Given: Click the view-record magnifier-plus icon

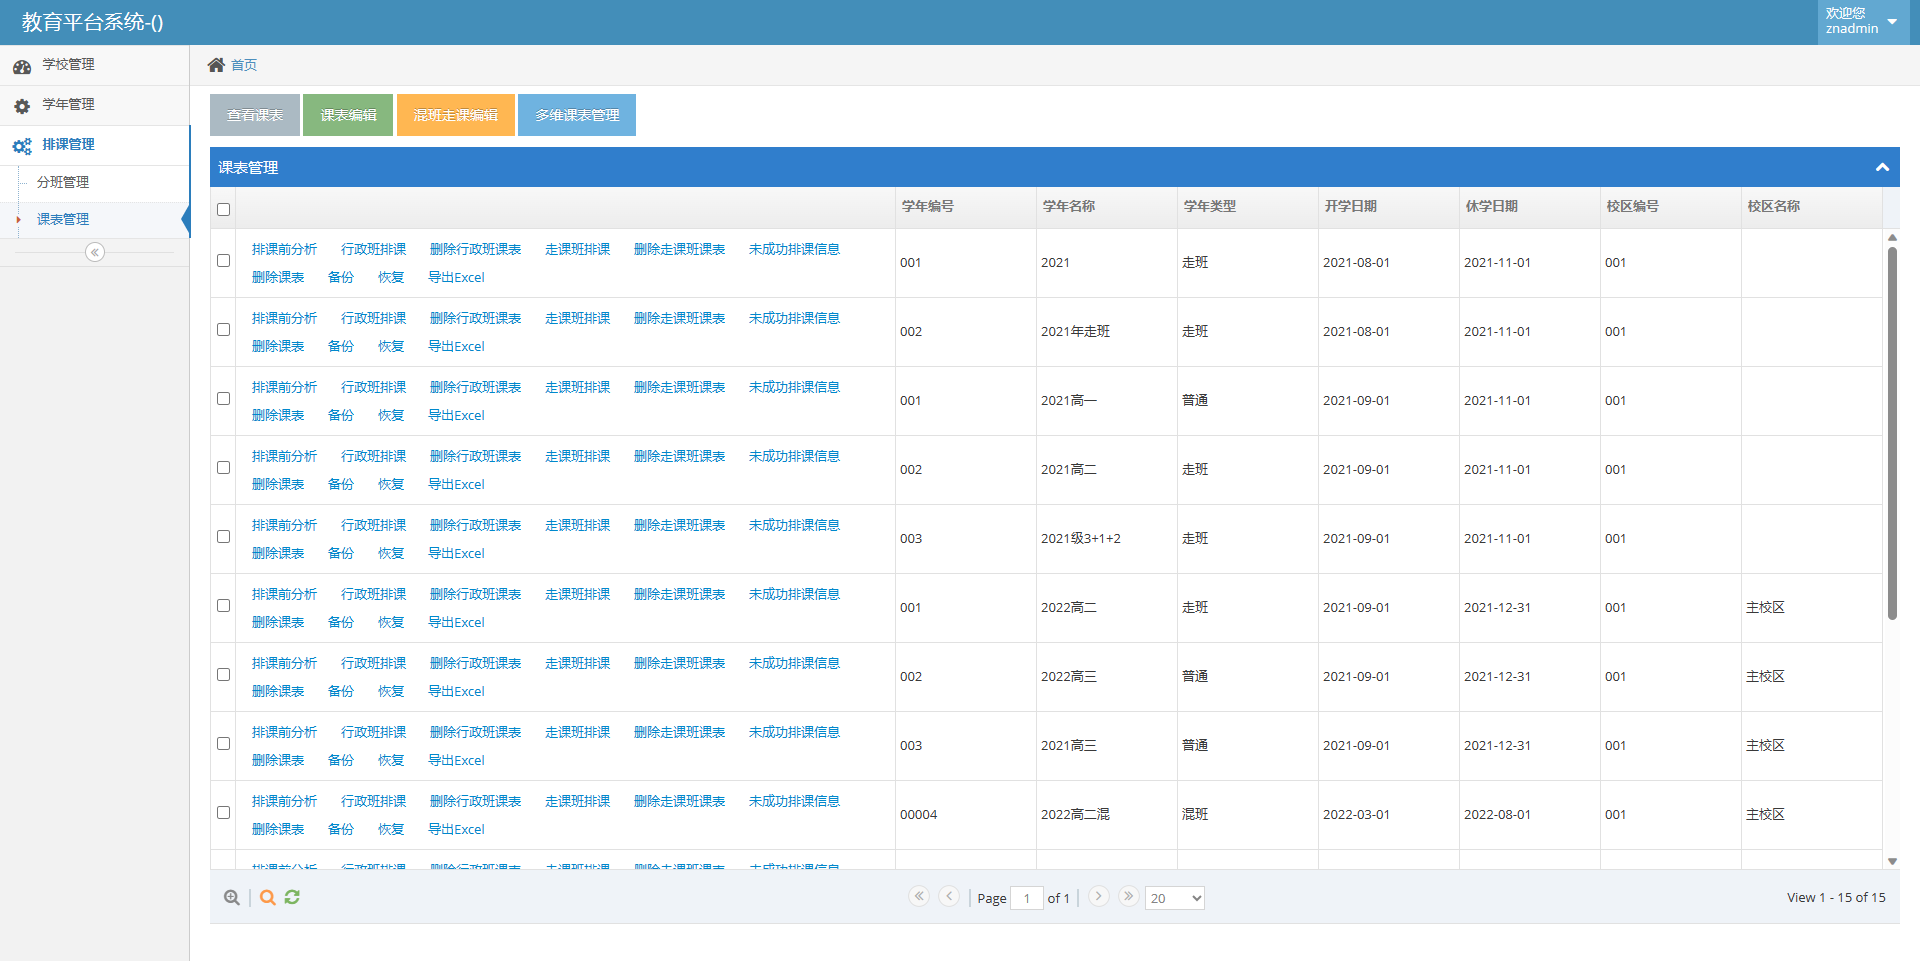Looking at the screenshot, I should pyautogui.click(x=232, y=897).
